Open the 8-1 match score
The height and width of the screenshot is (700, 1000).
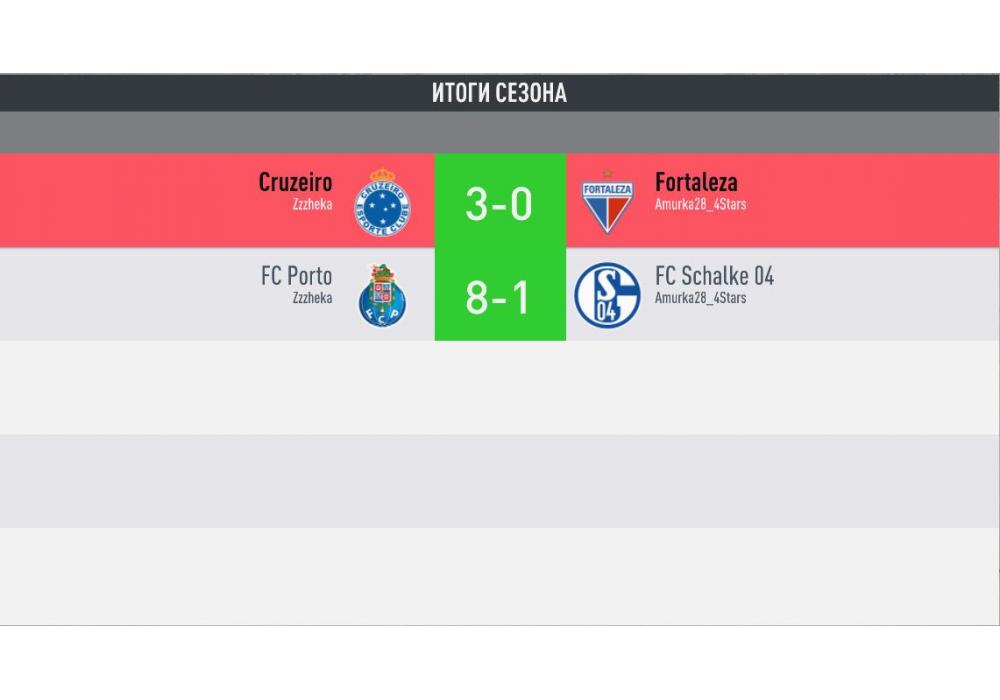coord(499,297)
